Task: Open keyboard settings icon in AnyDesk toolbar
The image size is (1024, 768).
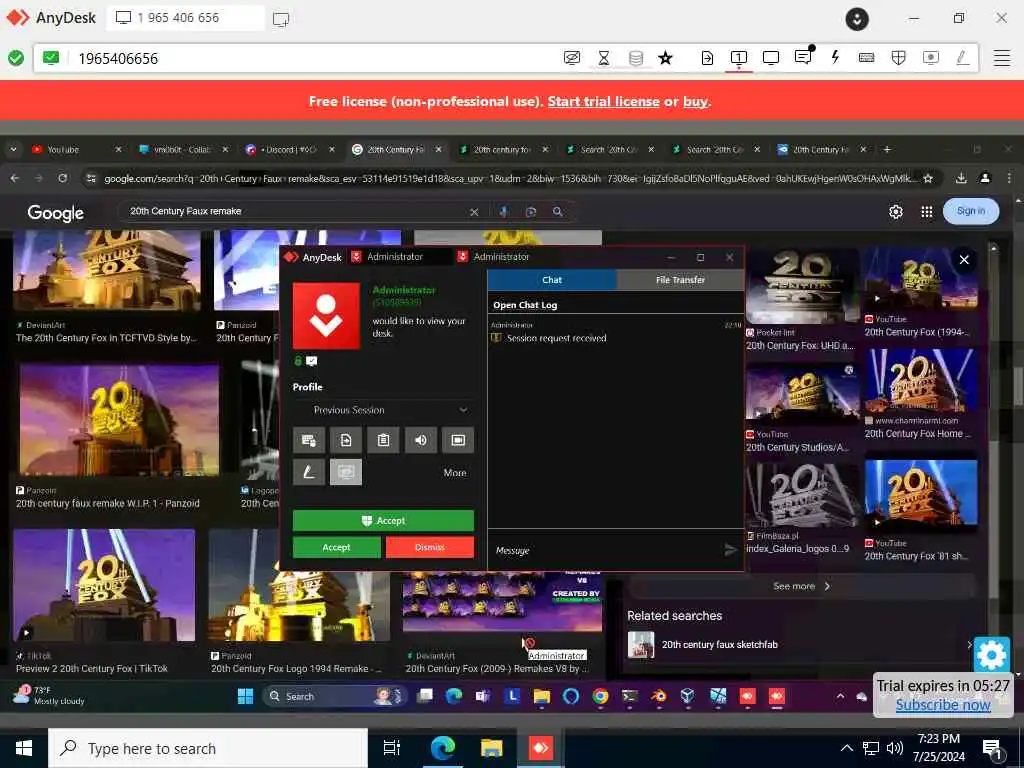Action: 867,58
